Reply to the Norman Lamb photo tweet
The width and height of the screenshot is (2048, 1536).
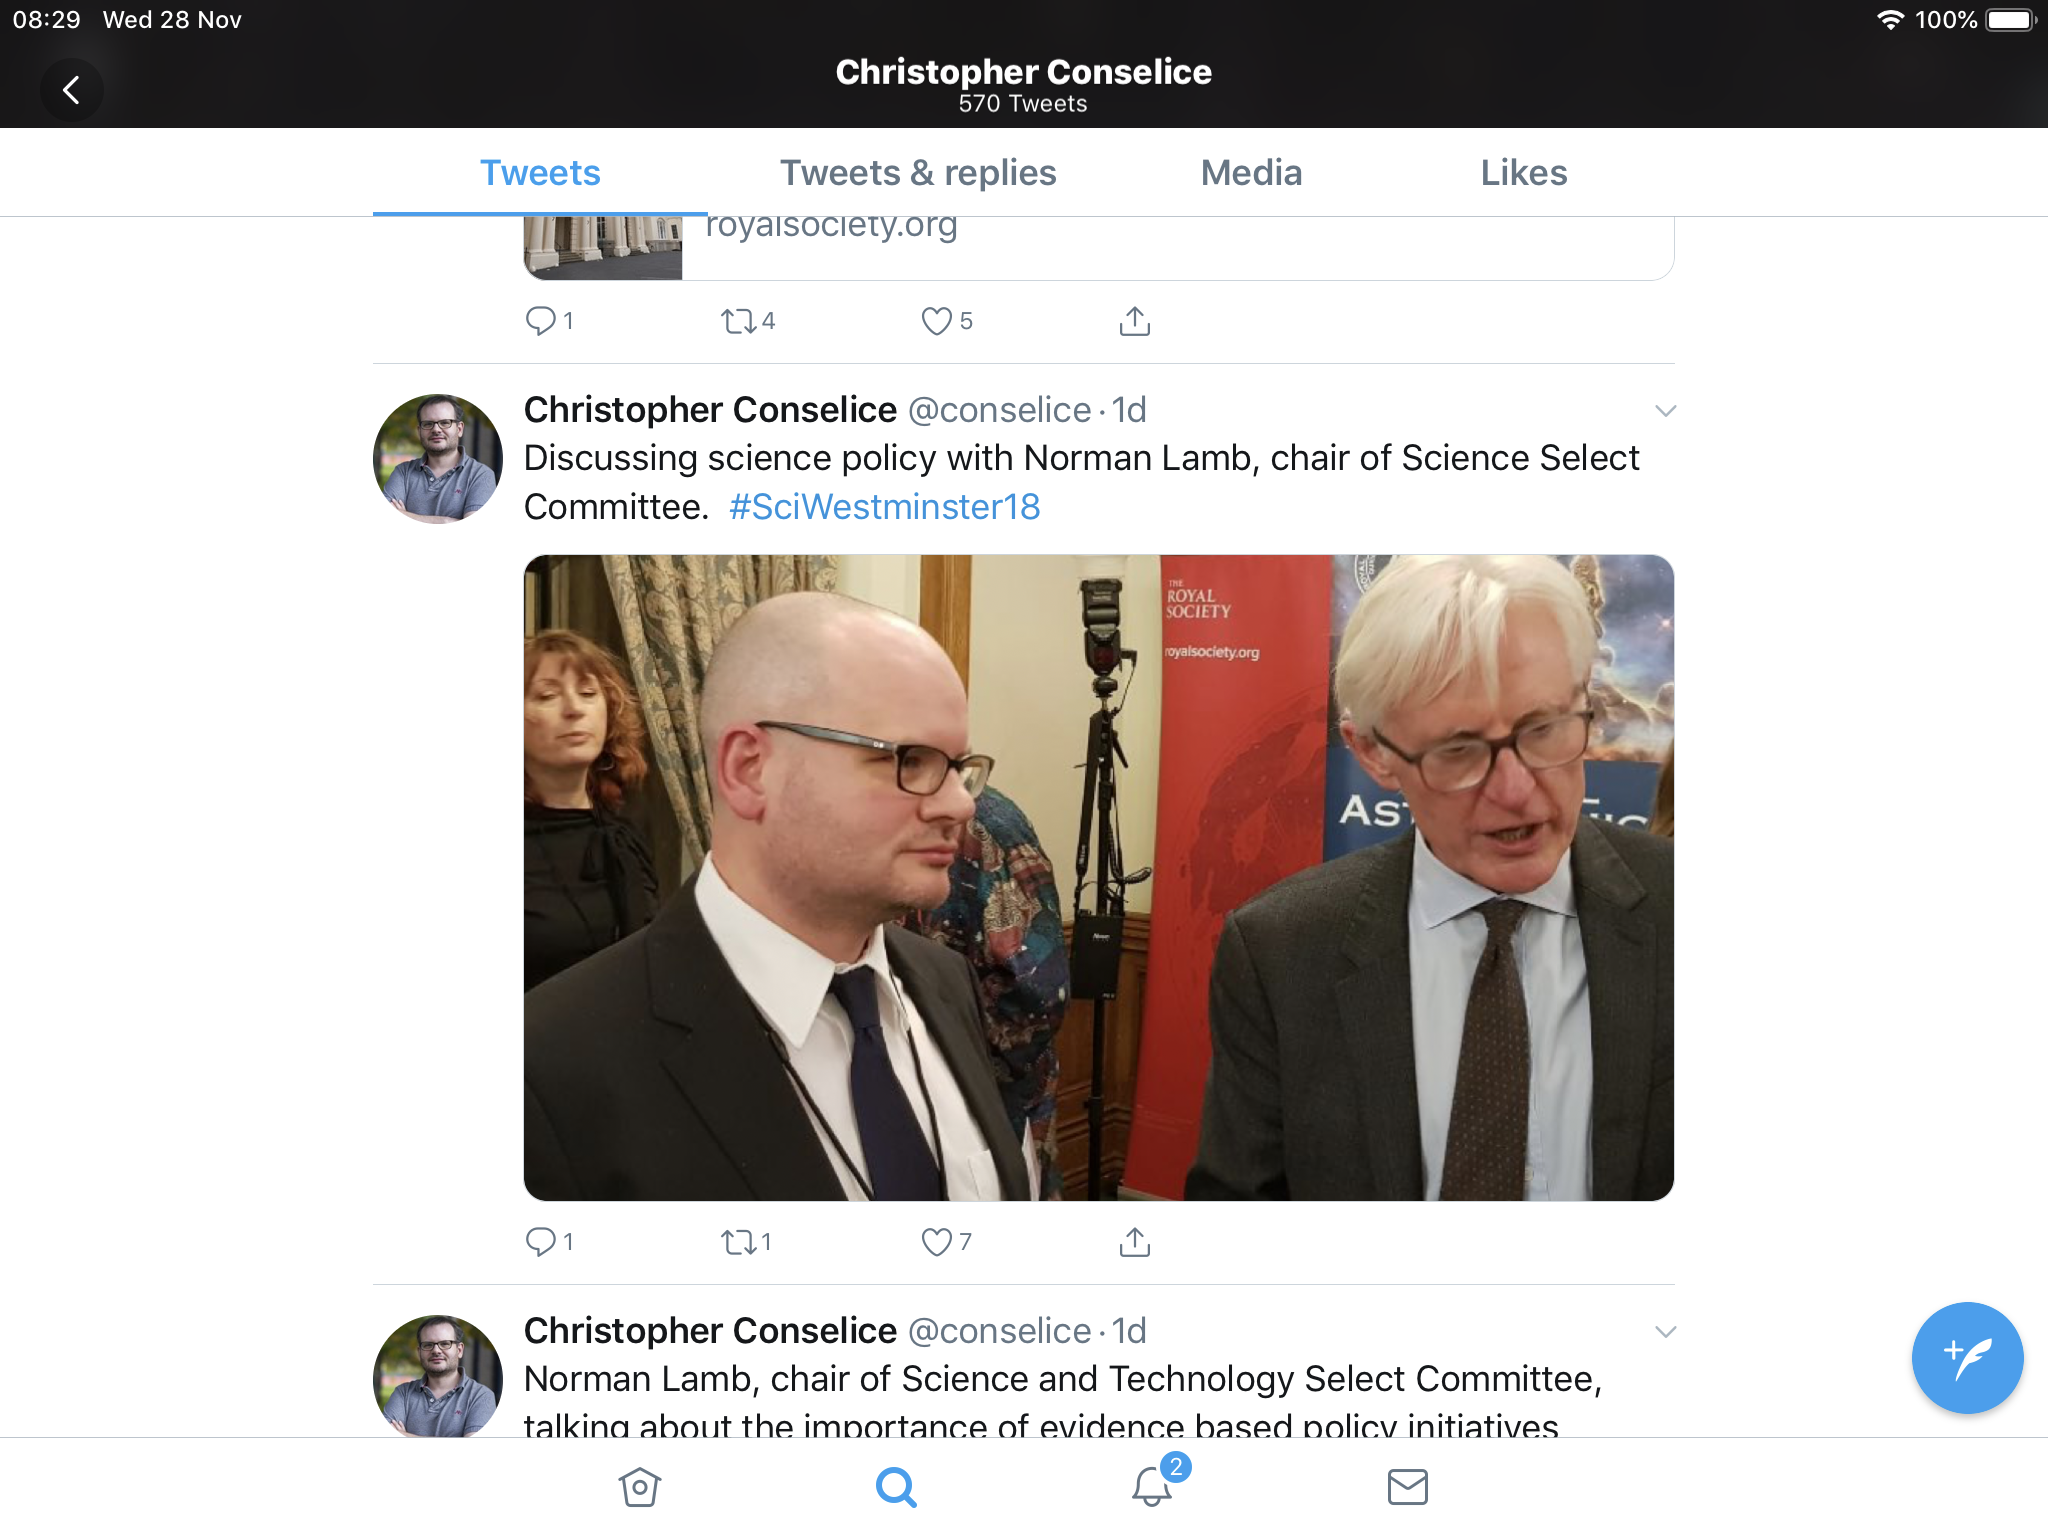(x=549, y=1242)
